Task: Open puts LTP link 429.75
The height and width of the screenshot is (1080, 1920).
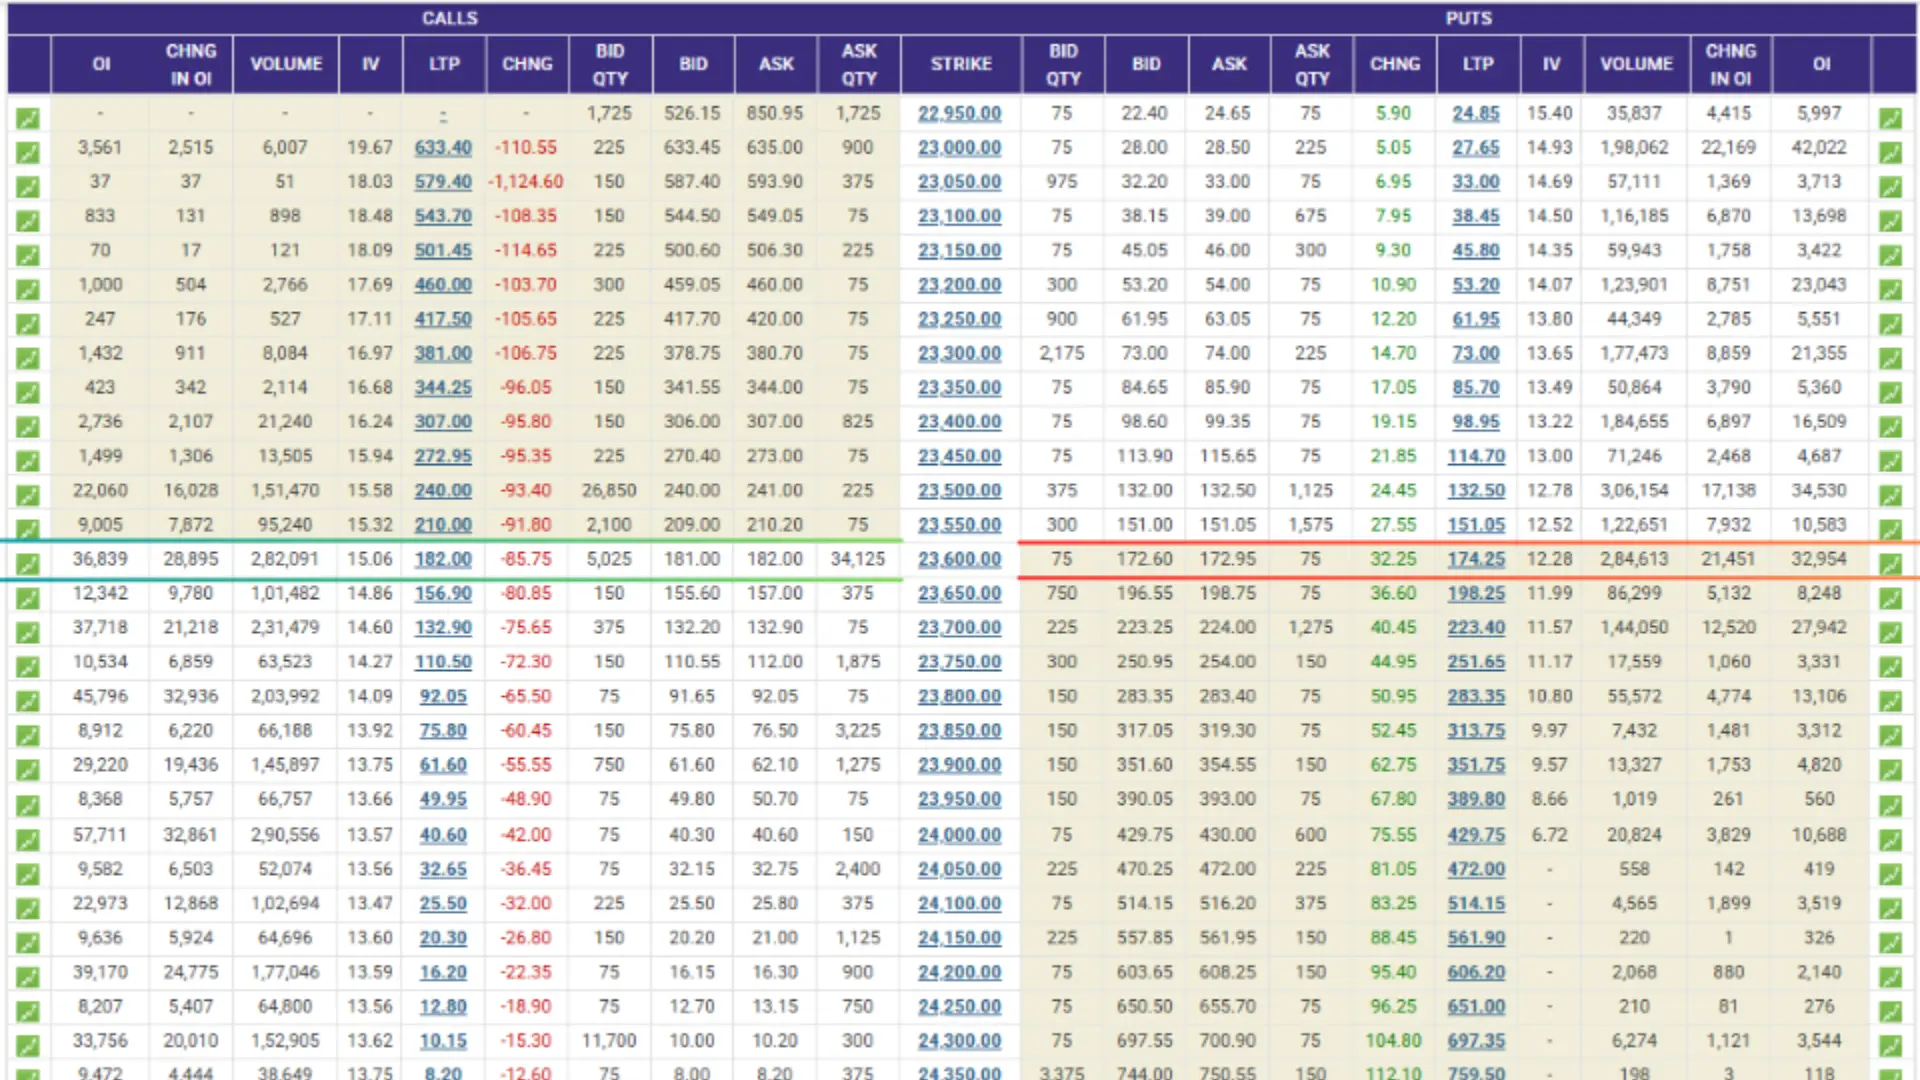Action: 1476,835
